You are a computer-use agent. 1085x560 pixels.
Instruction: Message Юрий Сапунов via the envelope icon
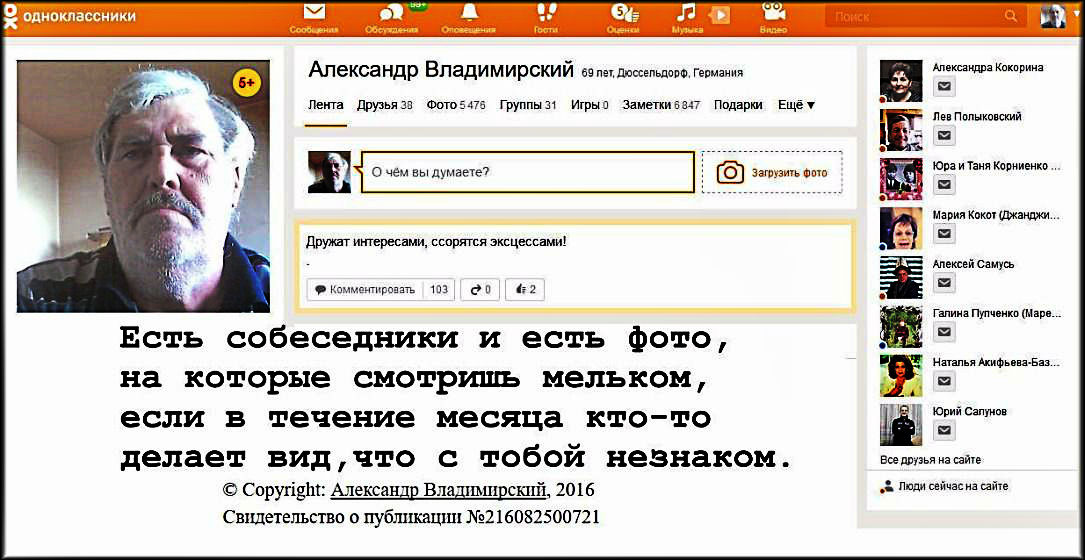945,430
